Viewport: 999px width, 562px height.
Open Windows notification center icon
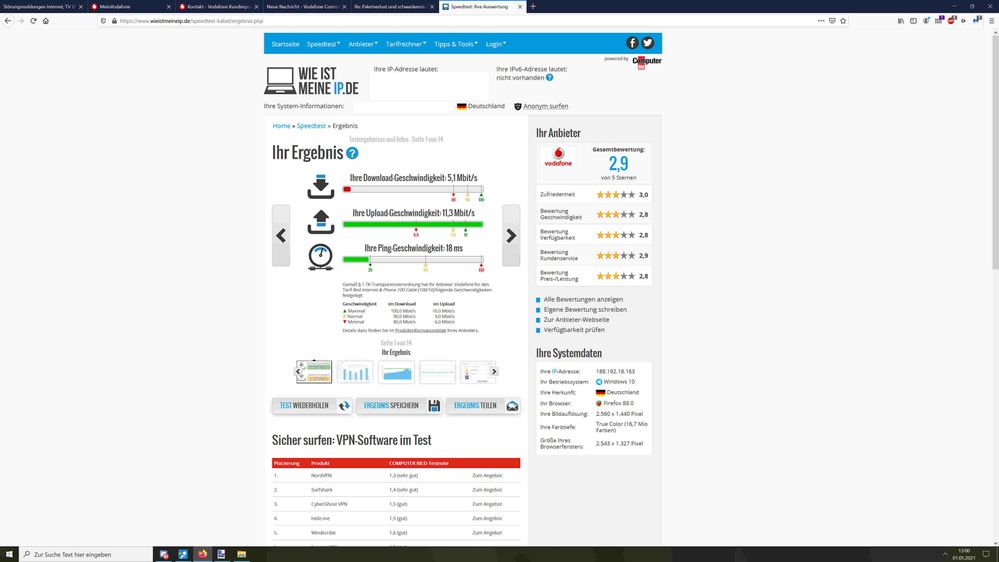click(x=986, y=554)
